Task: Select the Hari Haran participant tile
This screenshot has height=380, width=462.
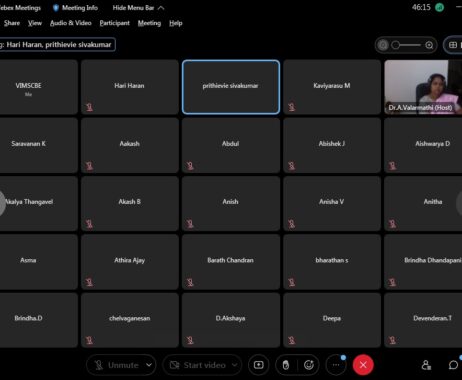Action: click(130, 87)
